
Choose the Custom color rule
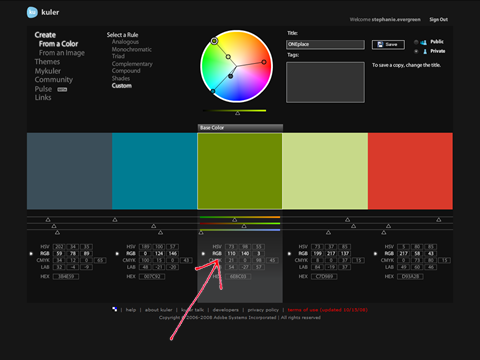[x=122, y=86]
